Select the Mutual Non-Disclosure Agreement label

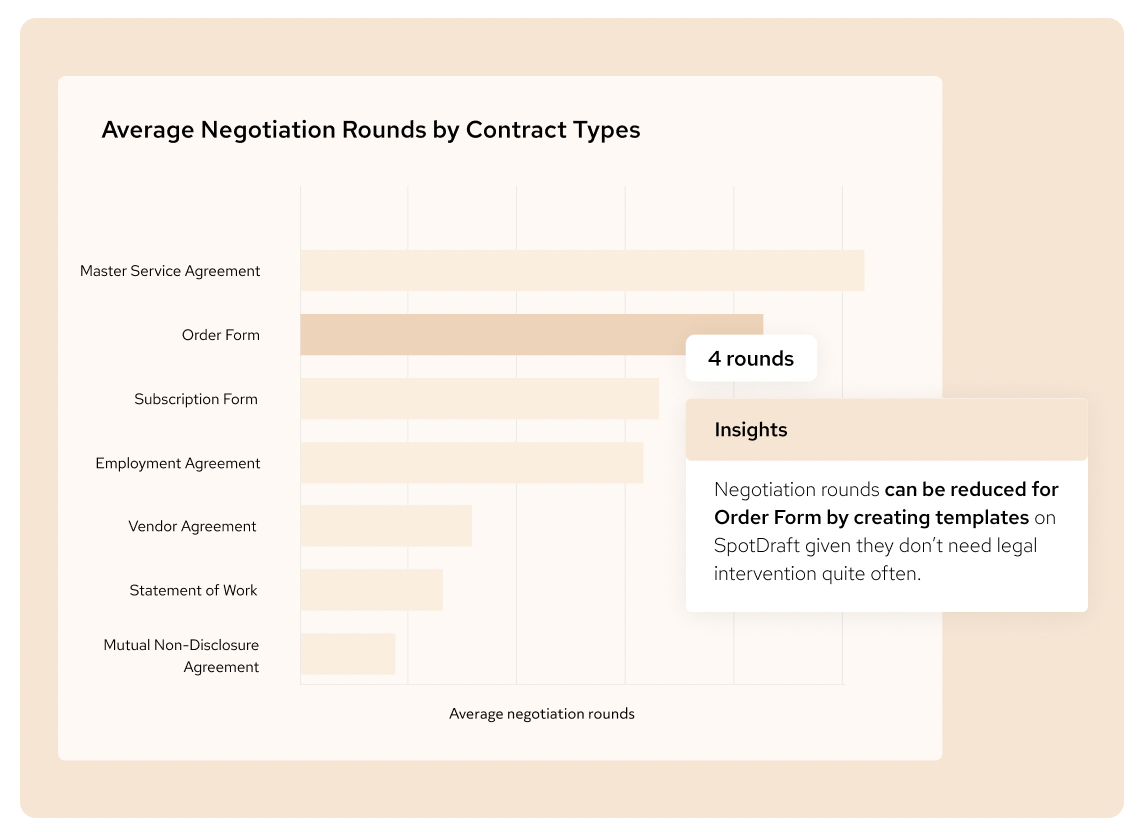coord(181,656)
